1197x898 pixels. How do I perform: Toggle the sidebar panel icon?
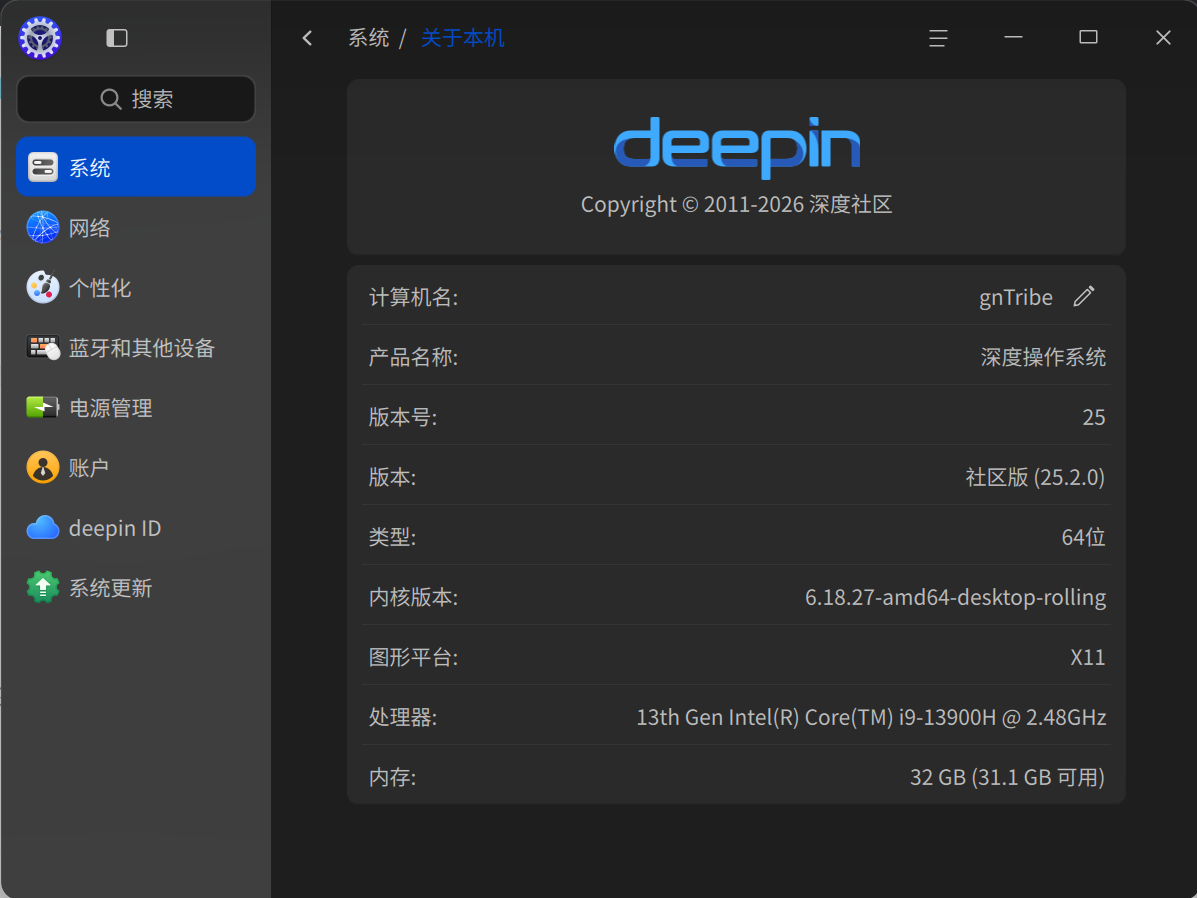tap(117, 37)
